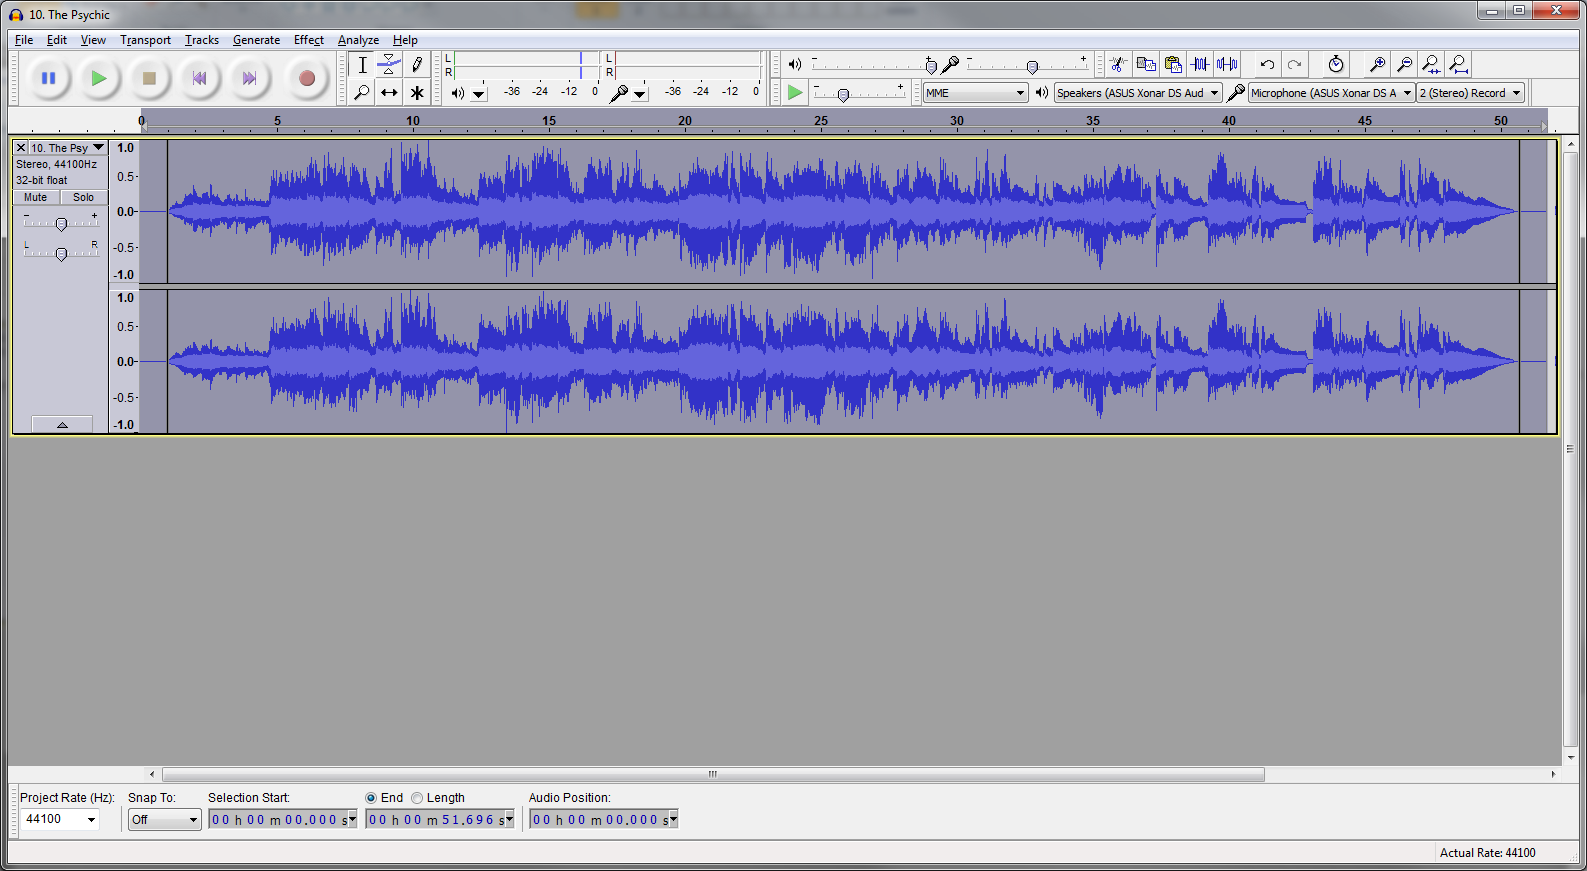Click the Silence audio icon

pos(1227,64)
